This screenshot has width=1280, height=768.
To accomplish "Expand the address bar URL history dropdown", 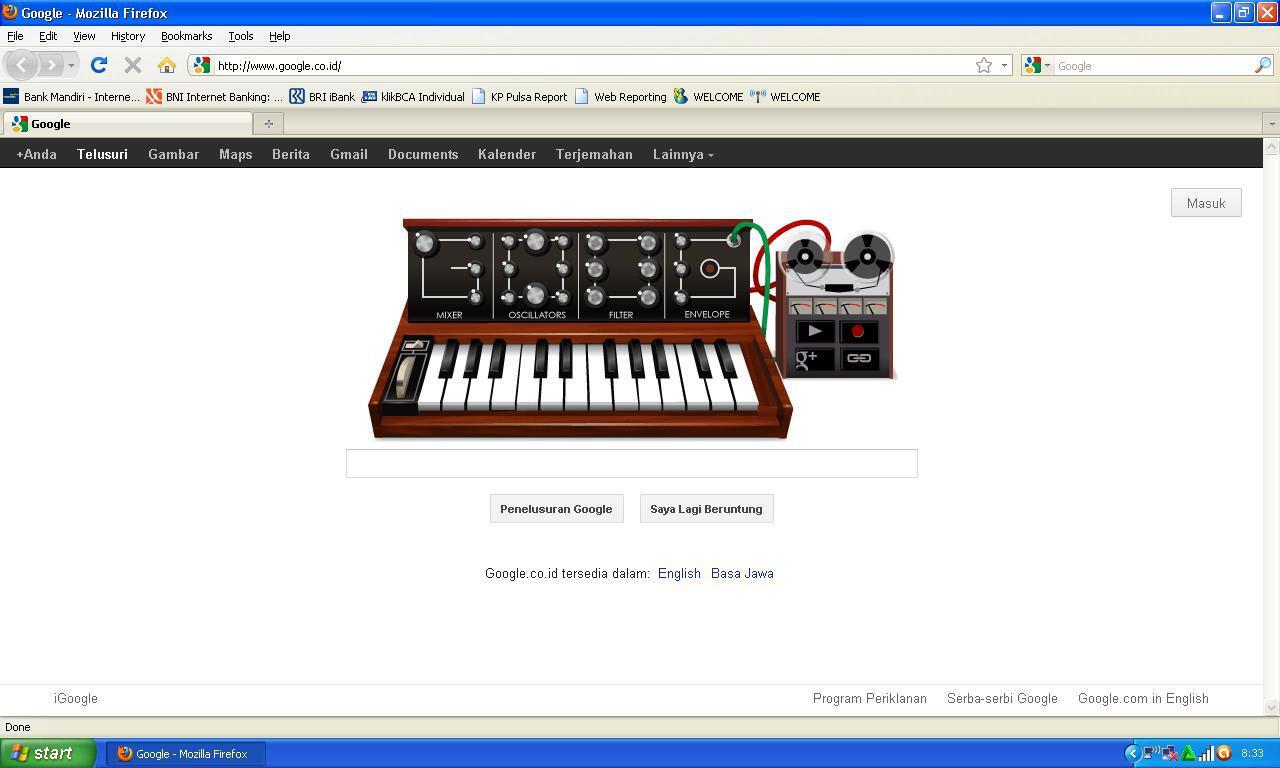I will [1004, 65].
